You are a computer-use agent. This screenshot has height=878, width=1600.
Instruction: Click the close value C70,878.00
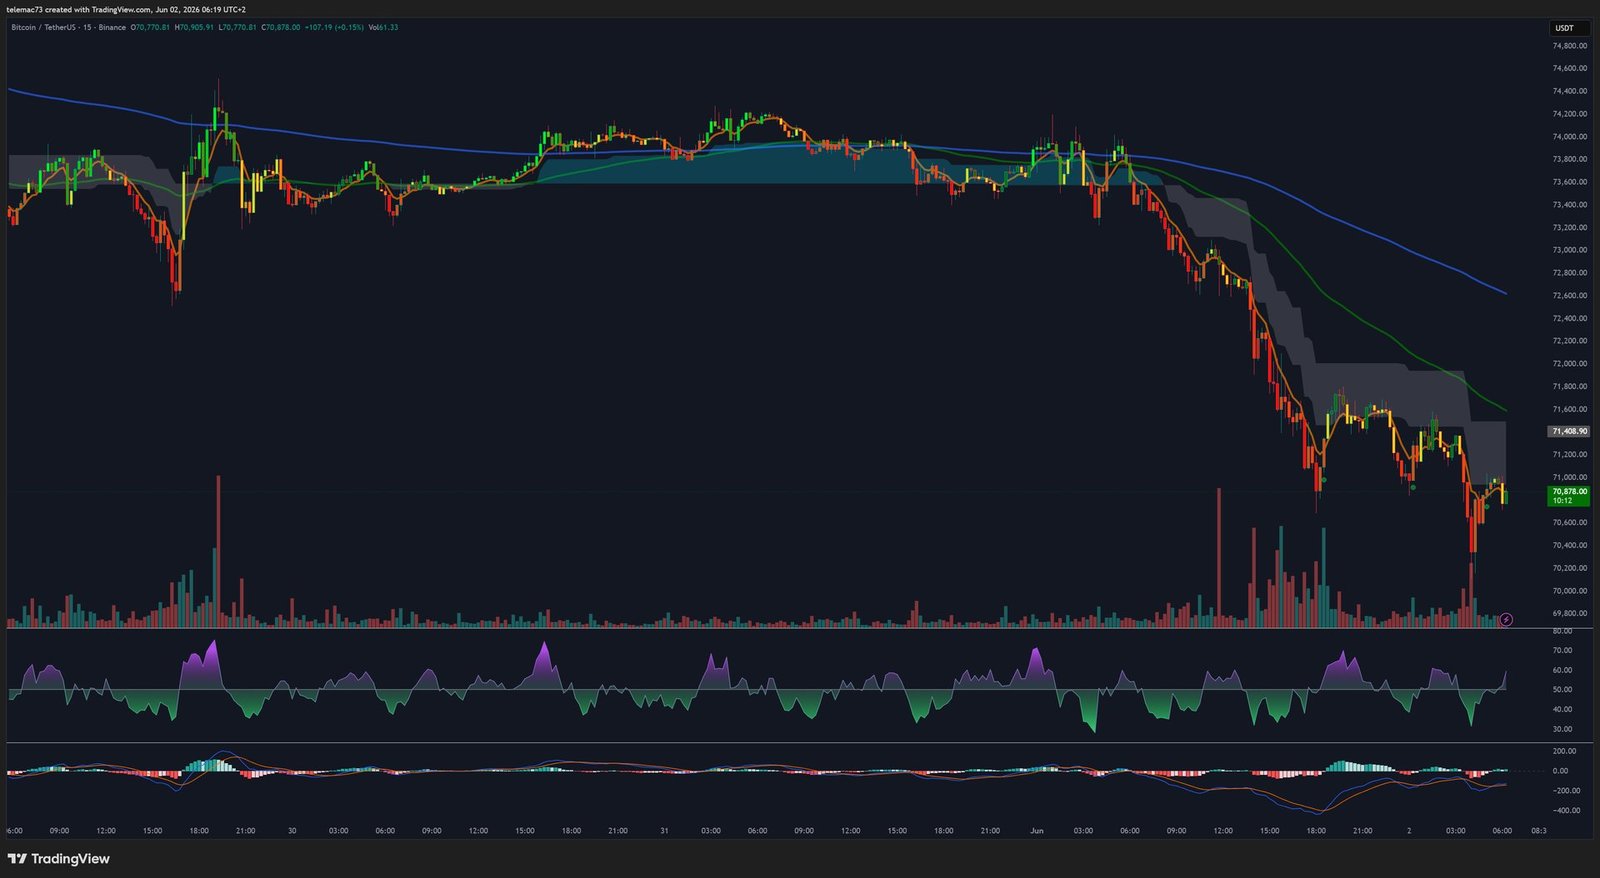click(x=281, y=27)
